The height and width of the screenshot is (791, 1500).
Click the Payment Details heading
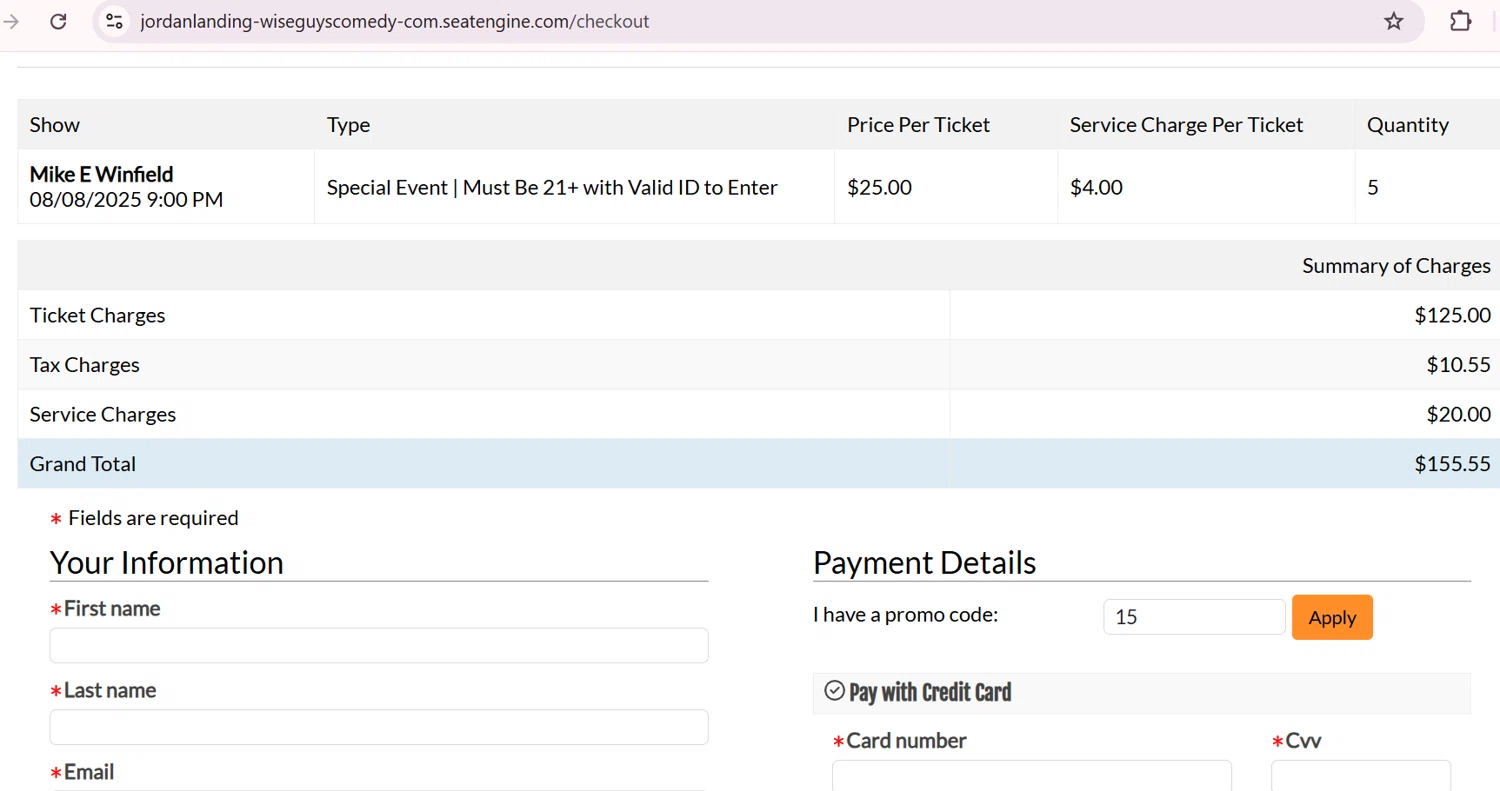[924, 562]
